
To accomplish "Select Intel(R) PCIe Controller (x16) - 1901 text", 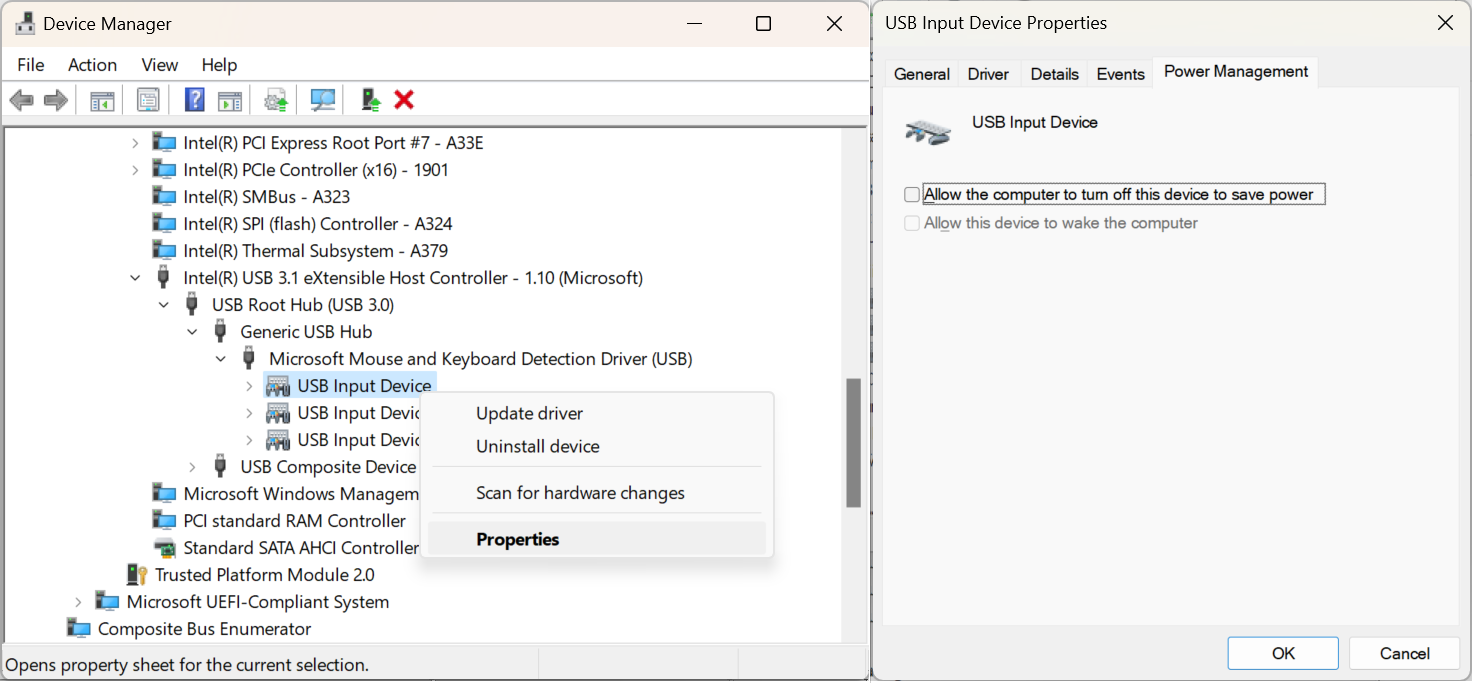I will pyautogui.click(x=316, y=170).
